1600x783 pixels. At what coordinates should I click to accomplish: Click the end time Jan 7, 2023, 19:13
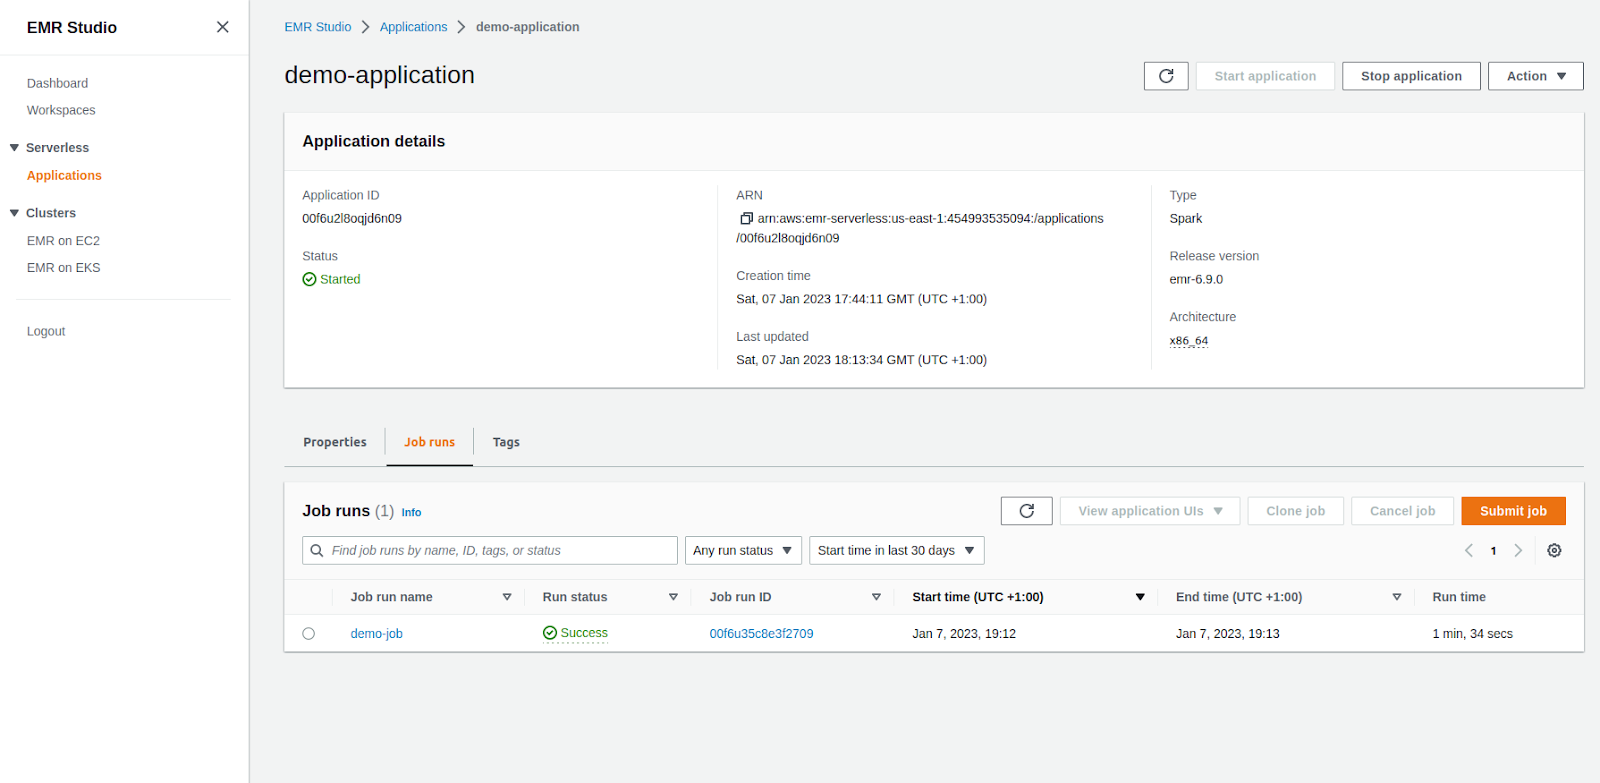tap(1227, 634)
